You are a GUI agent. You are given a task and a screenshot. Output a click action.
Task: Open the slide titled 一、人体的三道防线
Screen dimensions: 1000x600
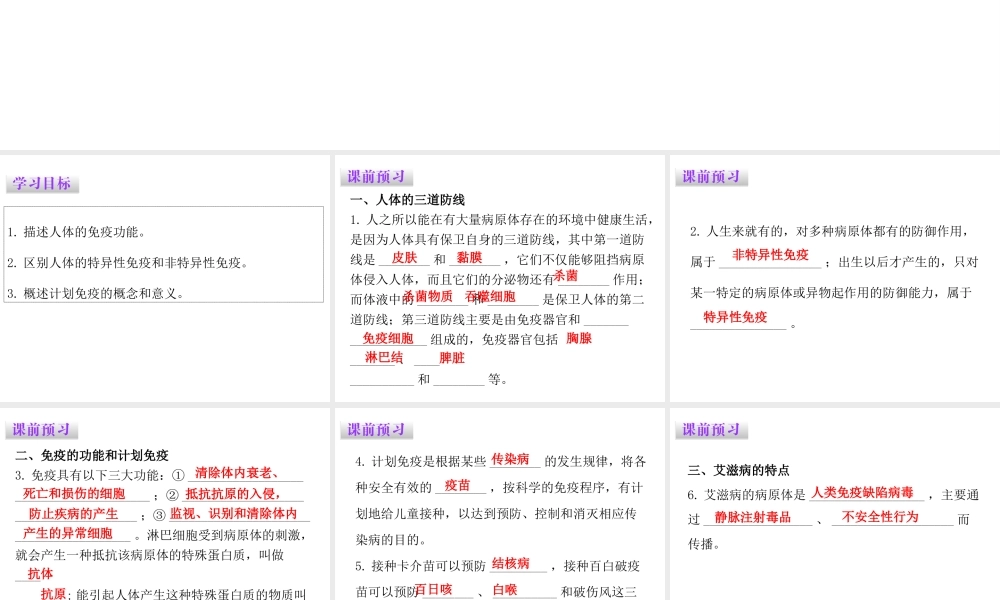(x=499, y=278)
